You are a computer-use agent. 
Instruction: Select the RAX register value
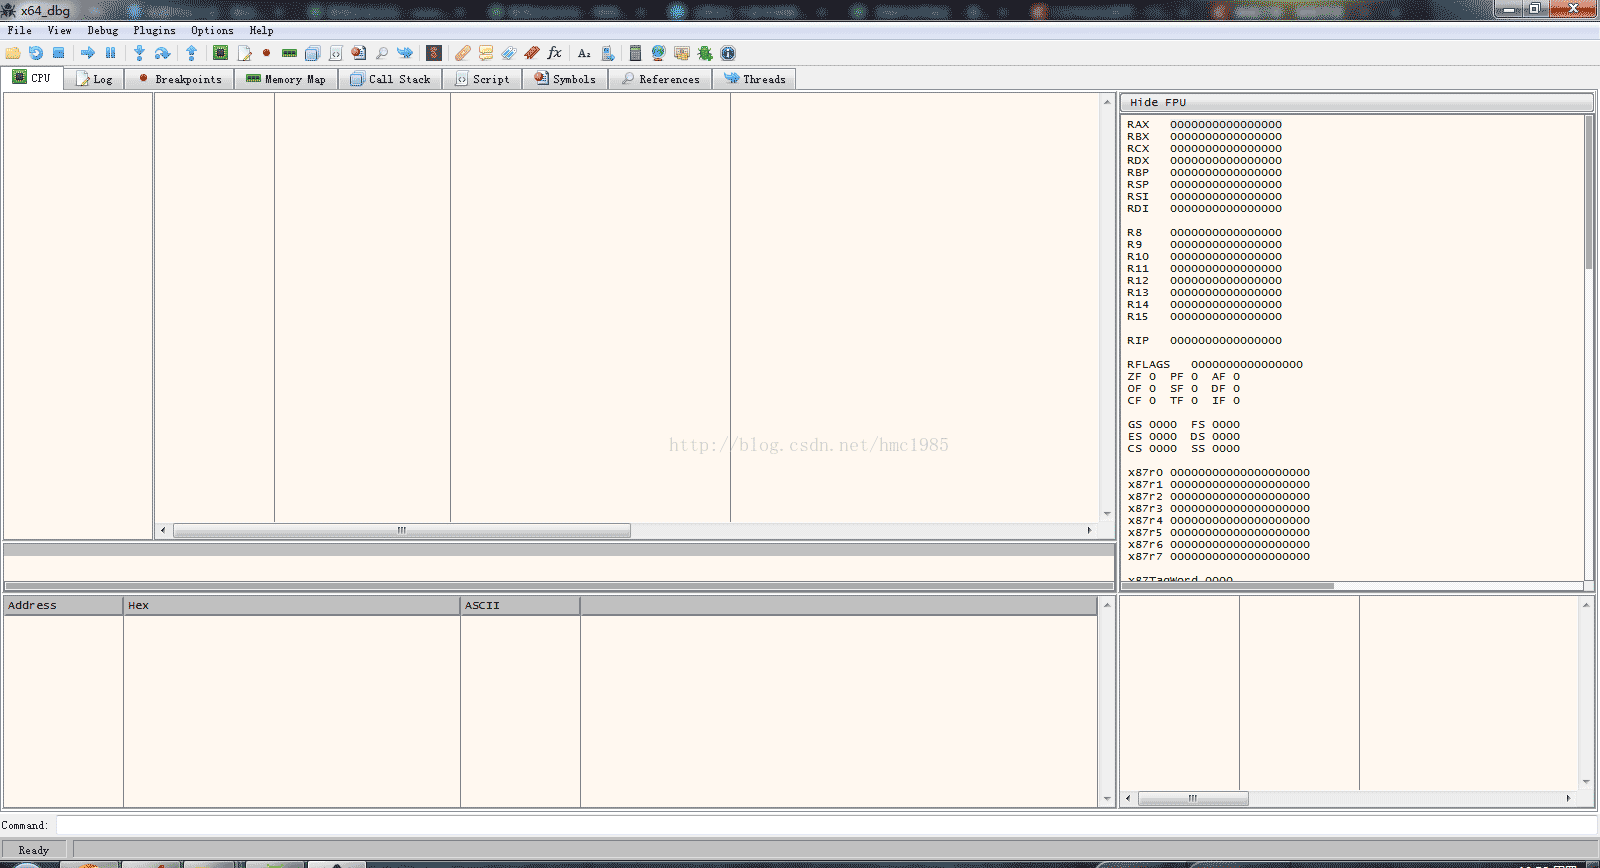tap(1226, 125)
